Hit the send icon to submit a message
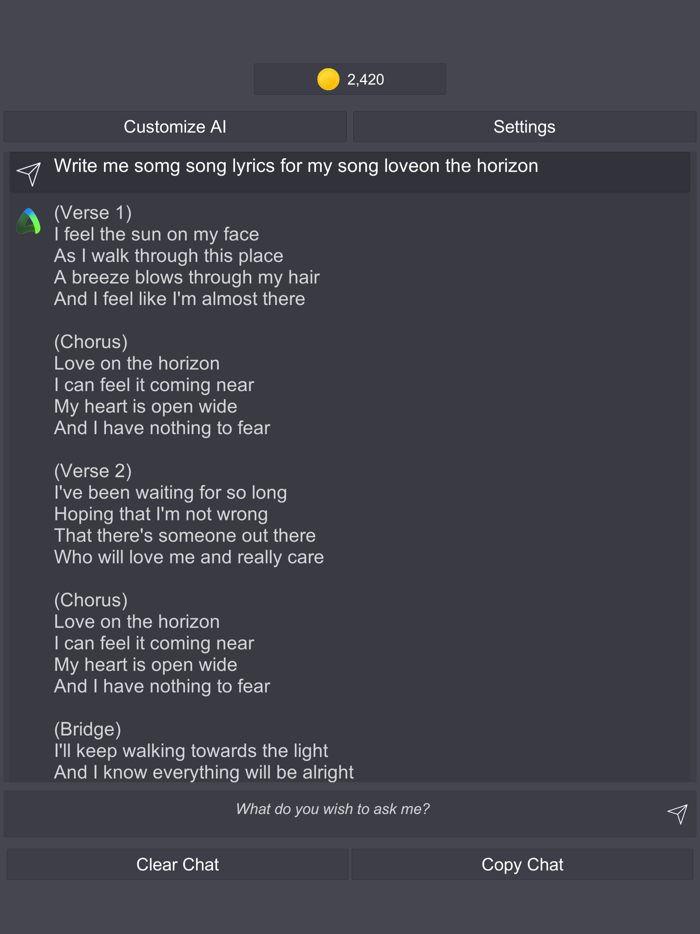 coord(676,813)
